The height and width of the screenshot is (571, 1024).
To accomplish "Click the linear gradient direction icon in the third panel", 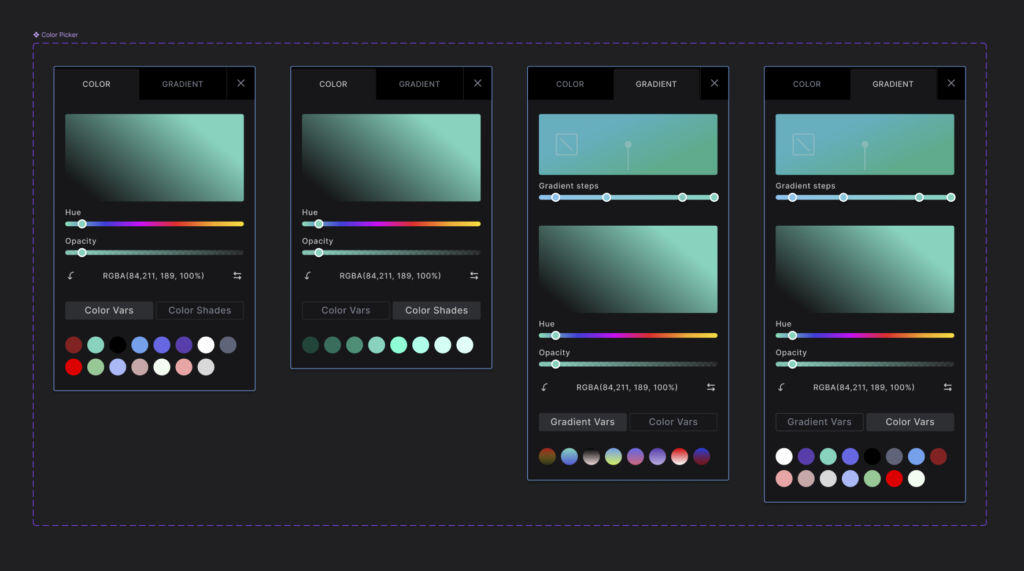I will click(567, 144).
